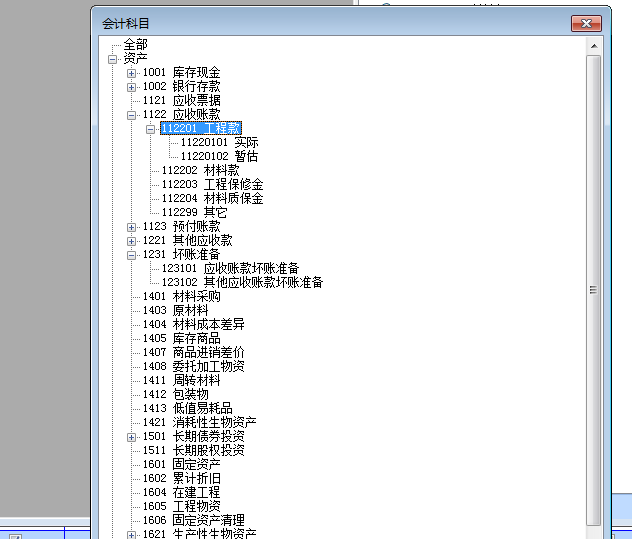Select account 1401 材料采购
The height and width of the screenshot is (539, 632).
click(x=181, y=296)
